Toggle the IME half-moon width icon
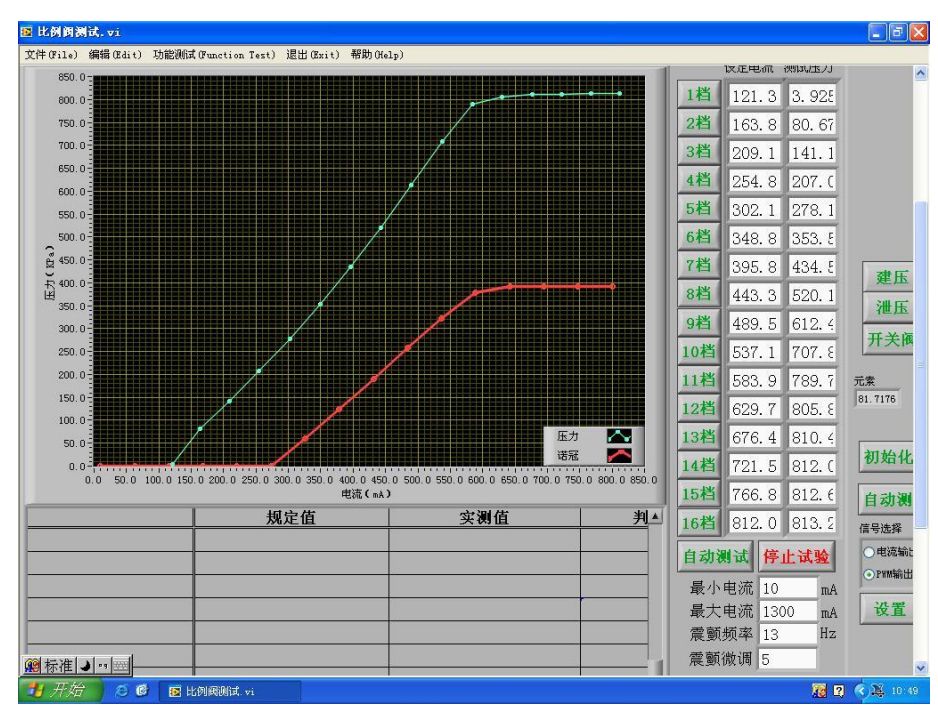The image size is (938, 724). pyautogui.click(x=88, y=665)
